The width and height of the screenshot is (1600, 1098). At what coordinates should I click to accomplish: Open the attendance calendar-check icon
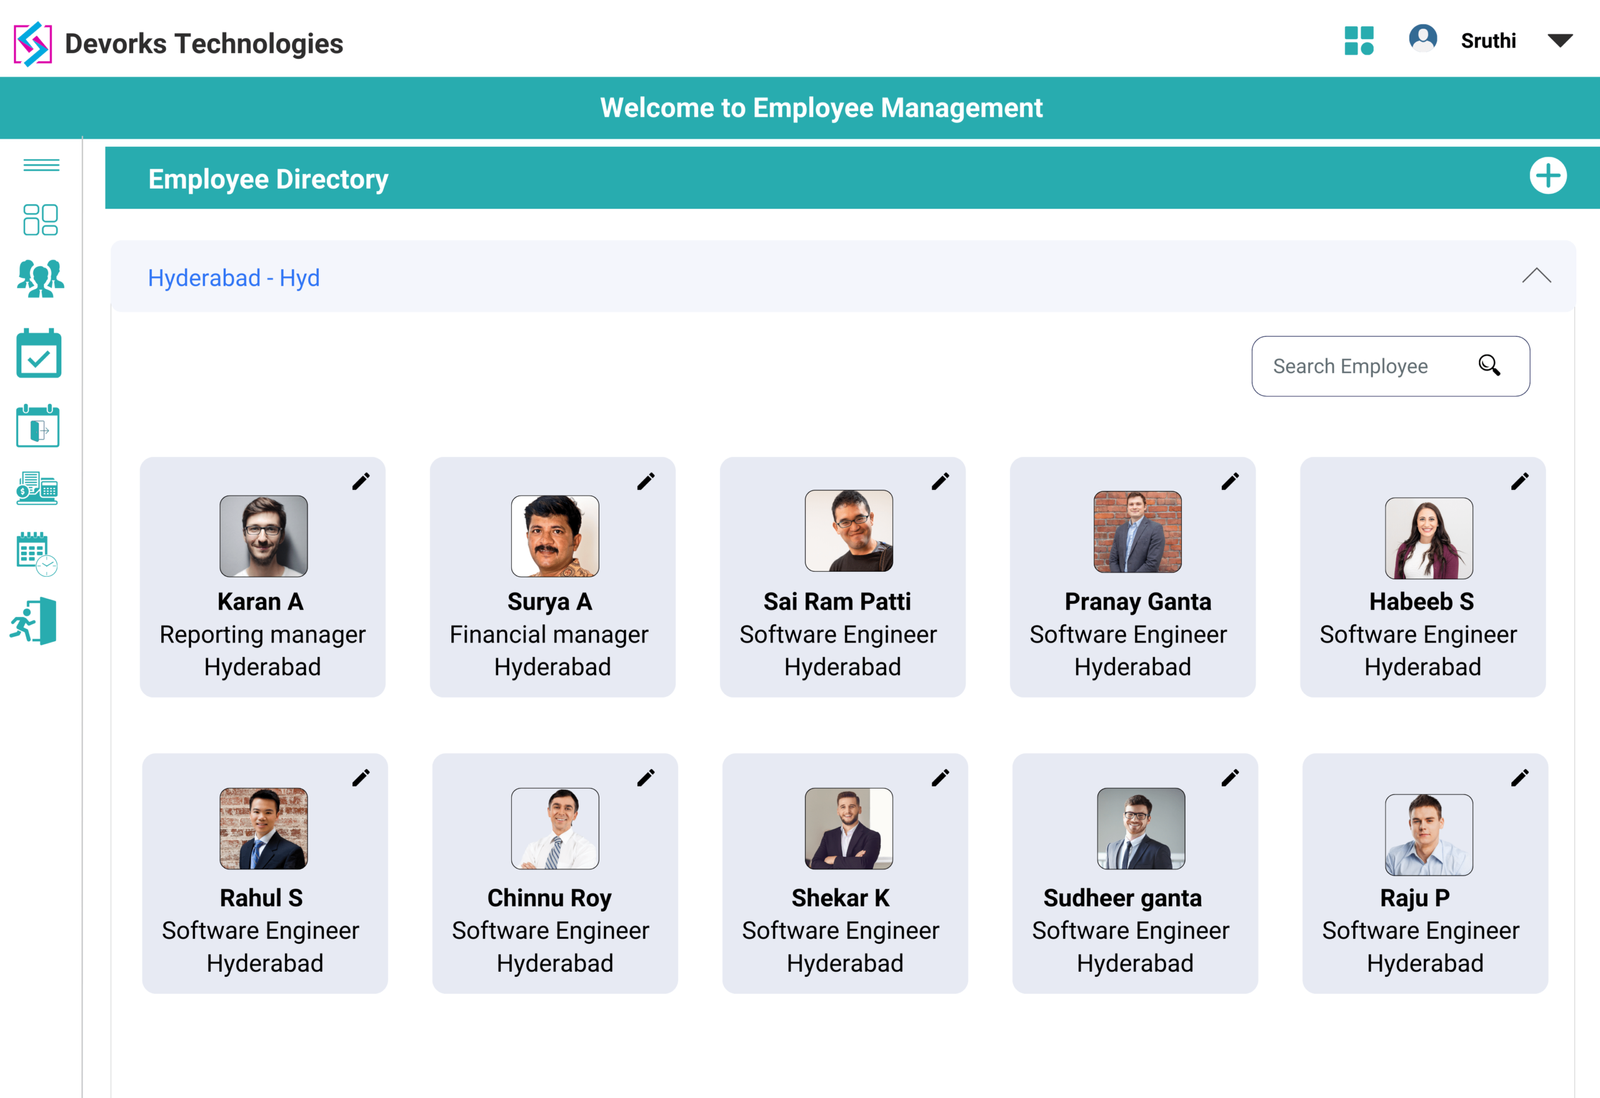[x=39, y=354]
